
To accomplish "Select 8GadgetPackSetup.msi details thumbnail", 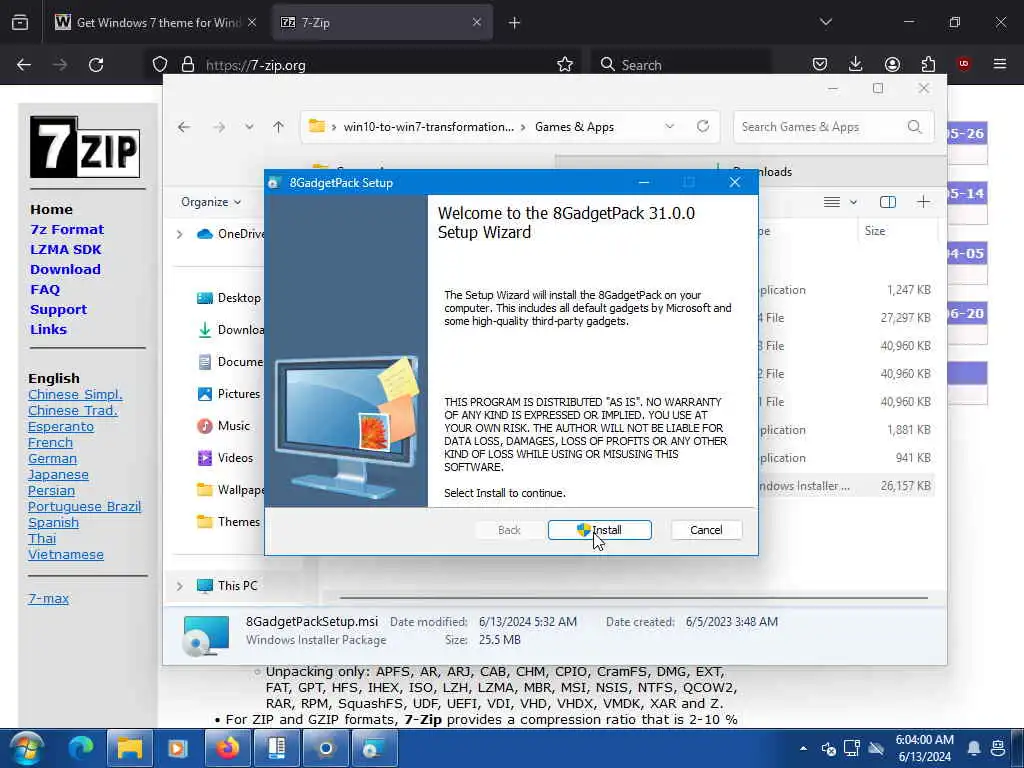I will click(x=206, y=635).
